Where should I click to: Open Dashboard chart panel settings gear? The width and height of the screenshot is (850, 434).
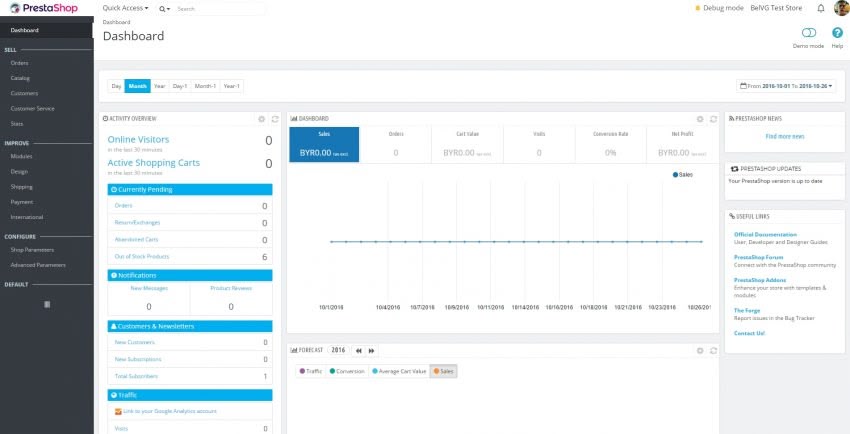click(700, 119)
